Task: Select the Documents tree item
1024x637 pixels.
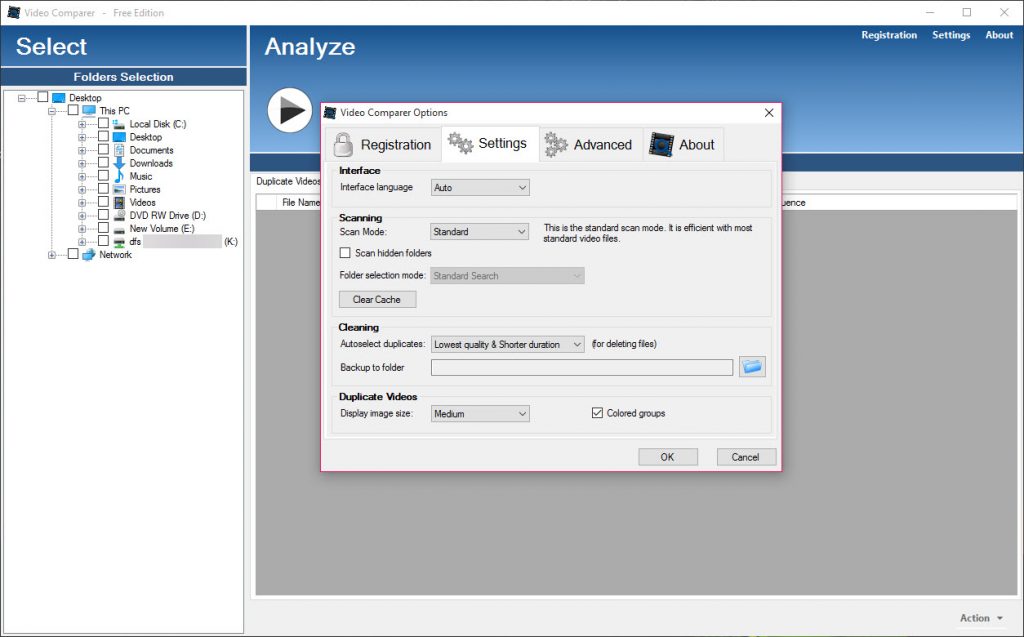Action: pyautogui.click(x=151, y=150)
